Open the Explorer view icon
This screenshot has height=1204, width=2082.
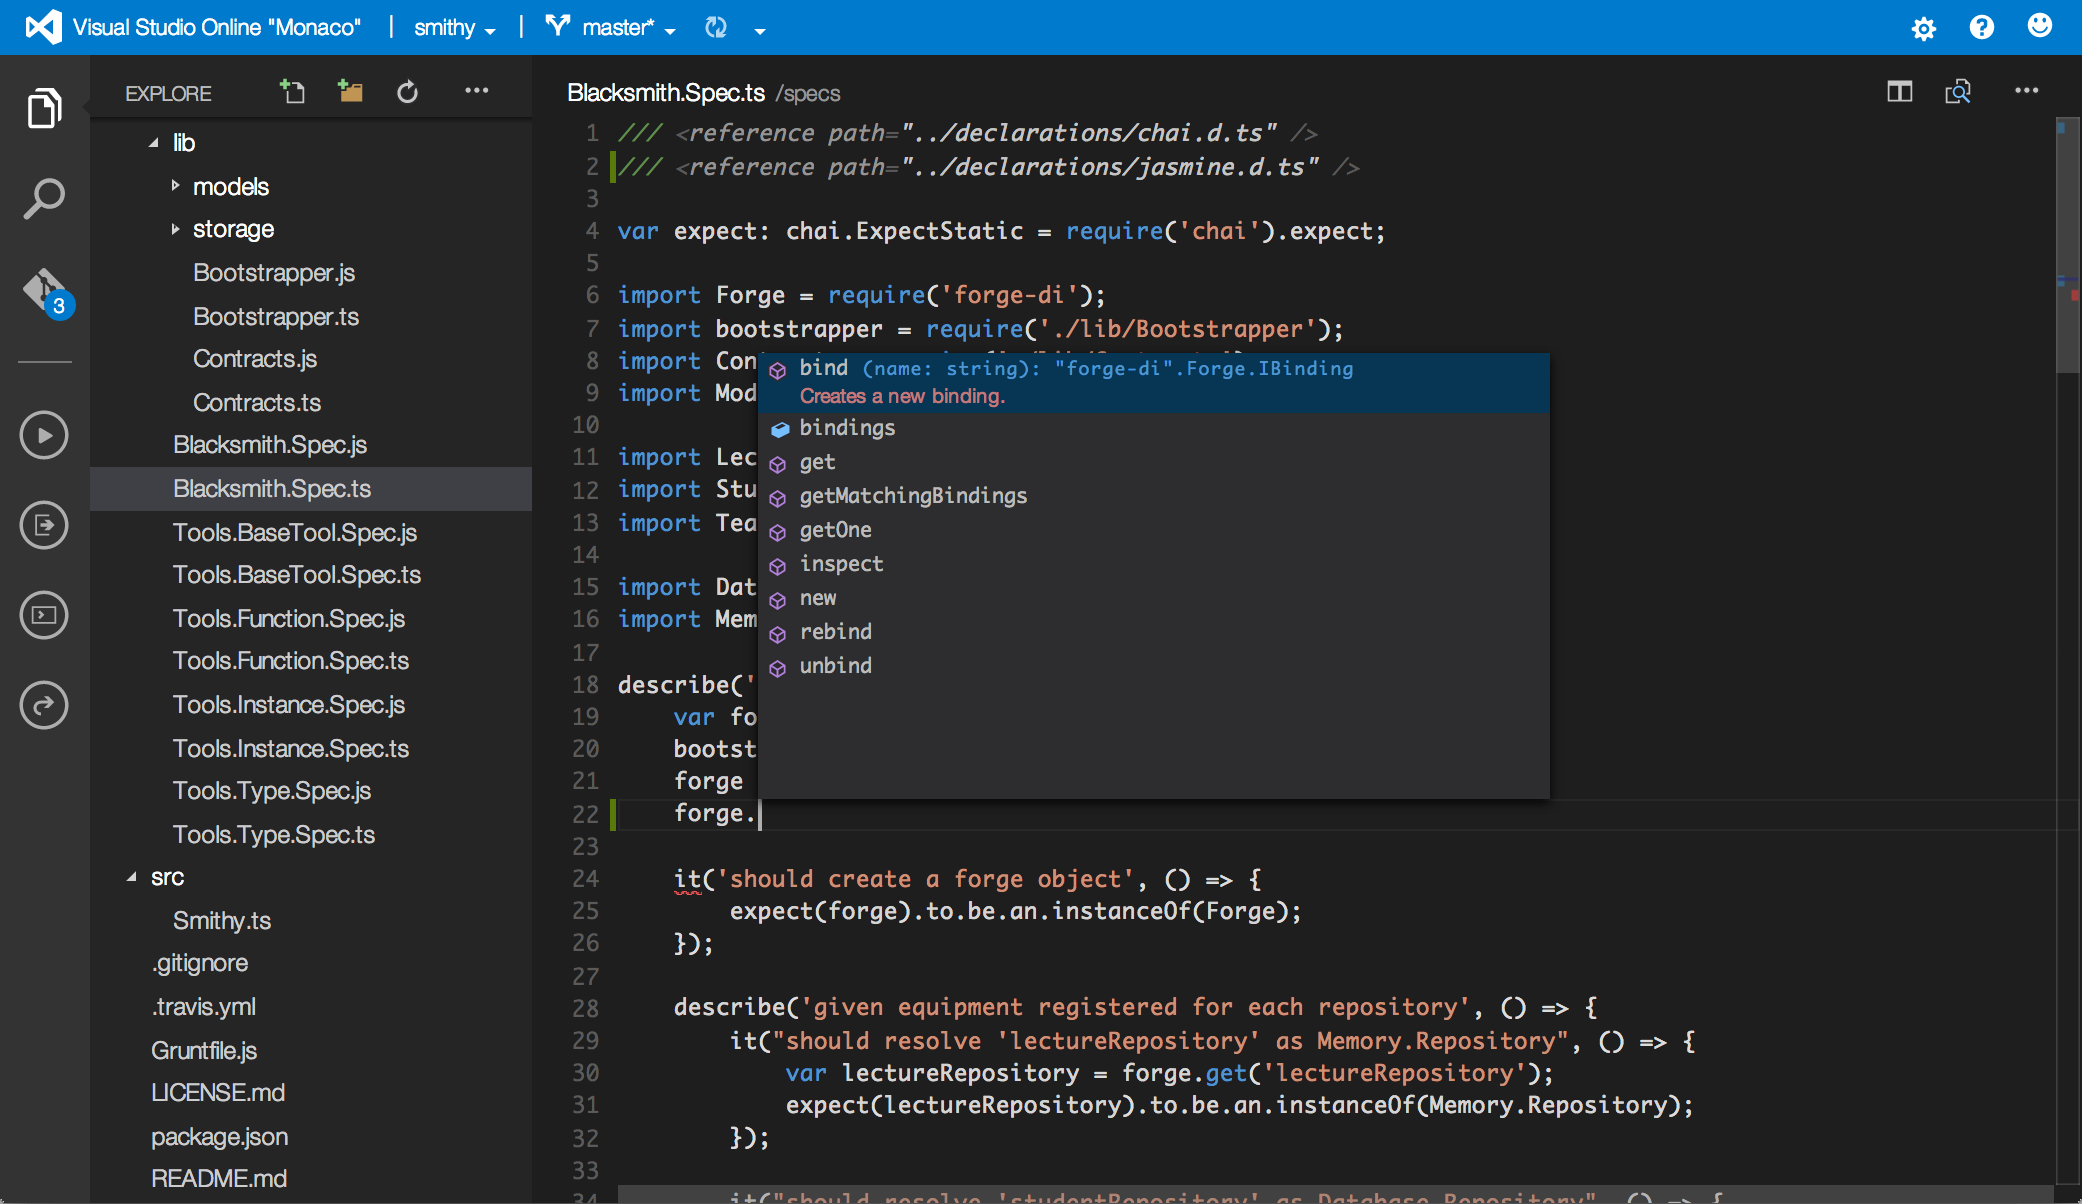tap(44, 108)
